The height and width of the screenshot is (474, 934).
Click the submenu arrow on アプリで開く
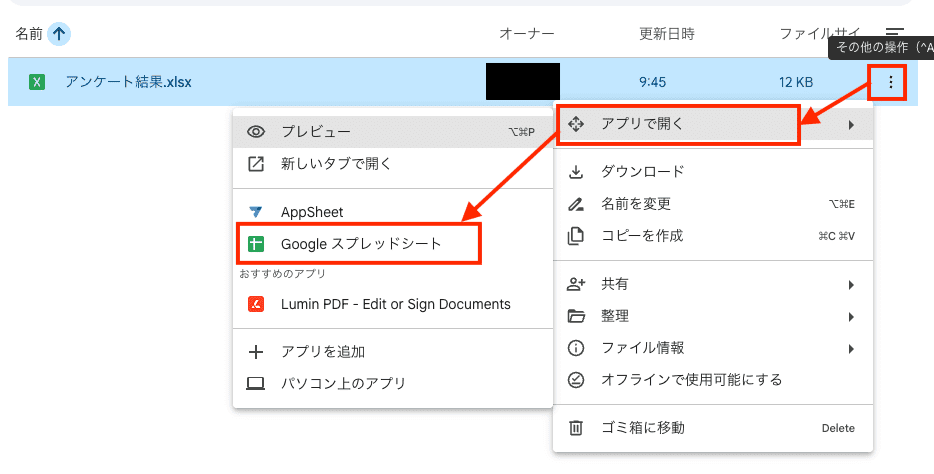851,125
